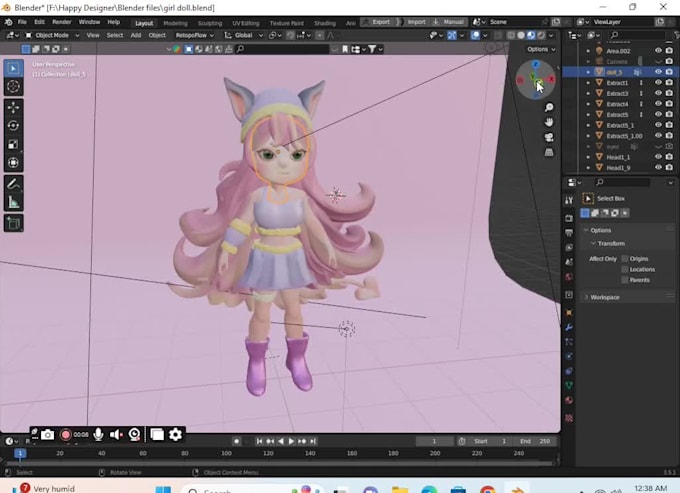The width and height of the screenshot is (680, 493).
Task: Activate the Move tool
Action: coord(13,107)
